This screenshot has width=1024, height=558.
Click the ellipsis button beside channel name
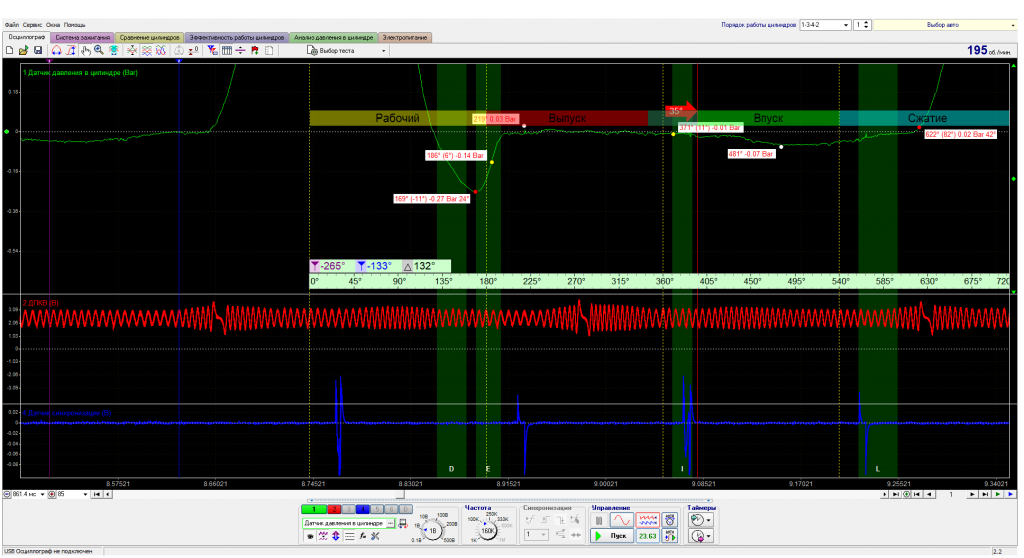click(x=390, y=523)
